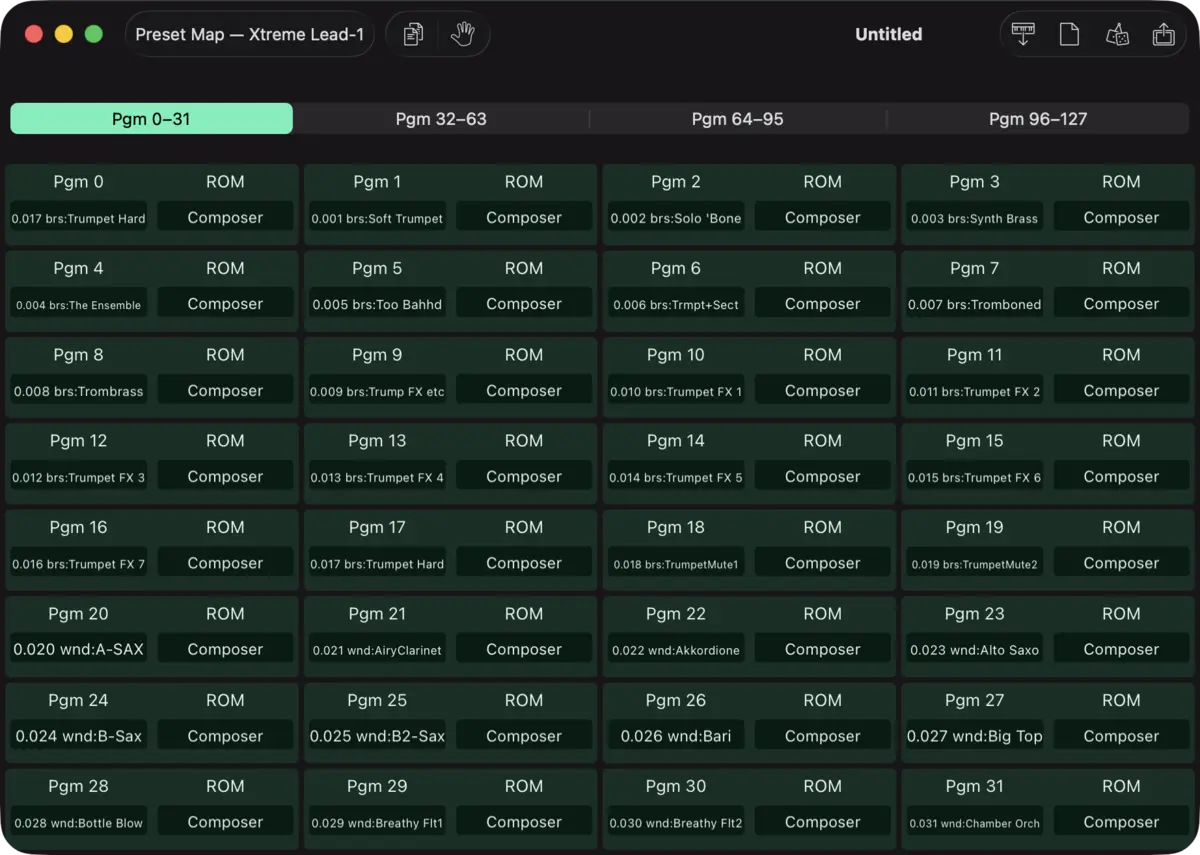
Task: Expand the Composer menu in Pgm 13
Action: pyautogui.click(x=524, y=477)
